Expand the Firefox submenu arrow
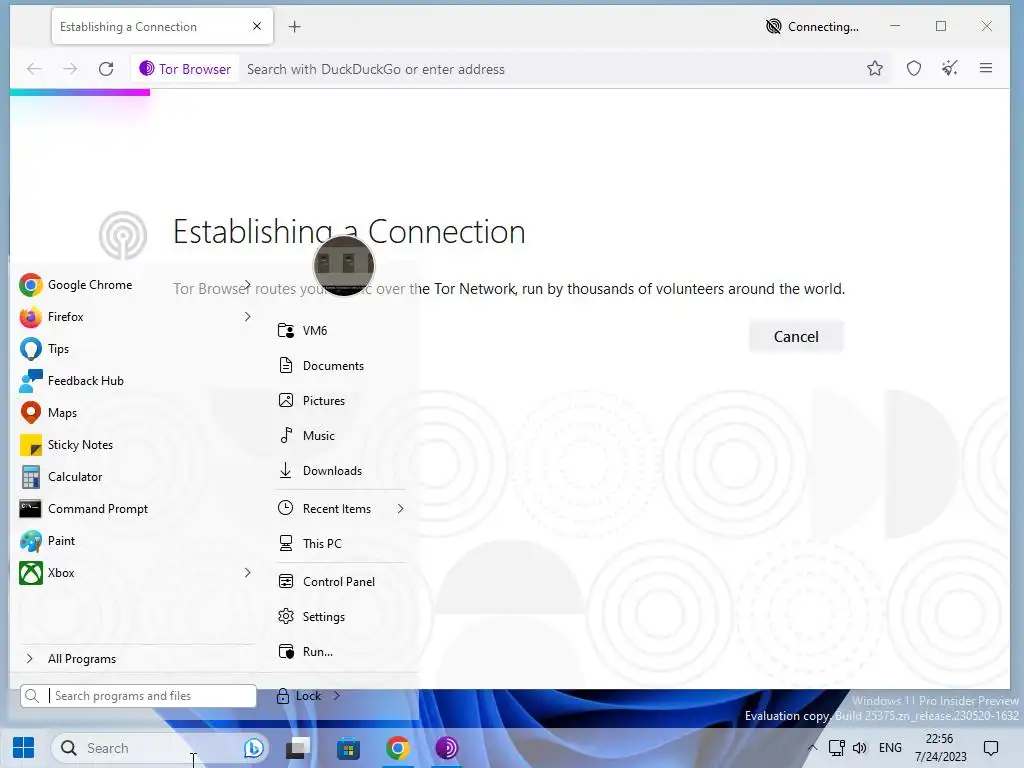The width and height of the screenshot is (1024, 768). 248,317
